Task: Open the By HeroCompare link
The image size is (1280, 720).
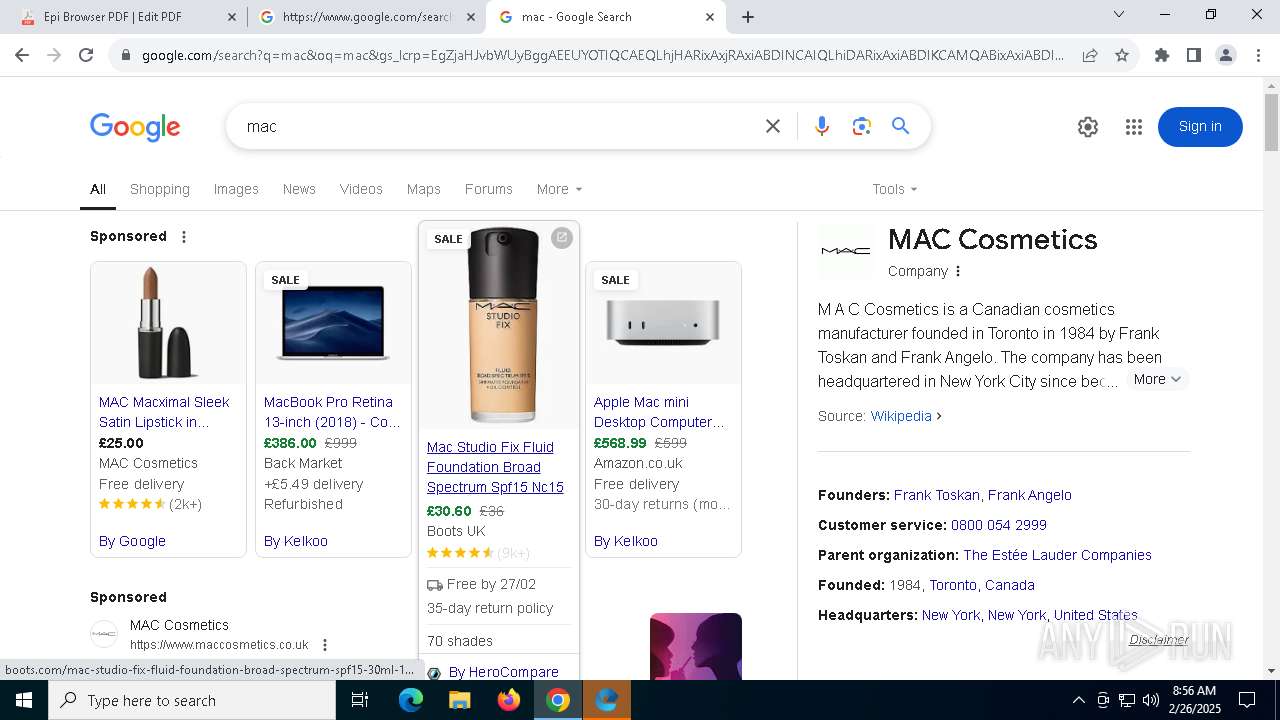Action: (x=504, y=672)
